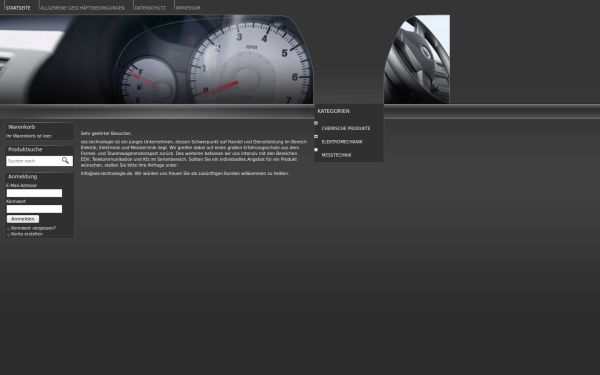Open the Startseite menu item
Viewport: 600px width, 375px height.
pyautogui.click(x=18, y=8)
